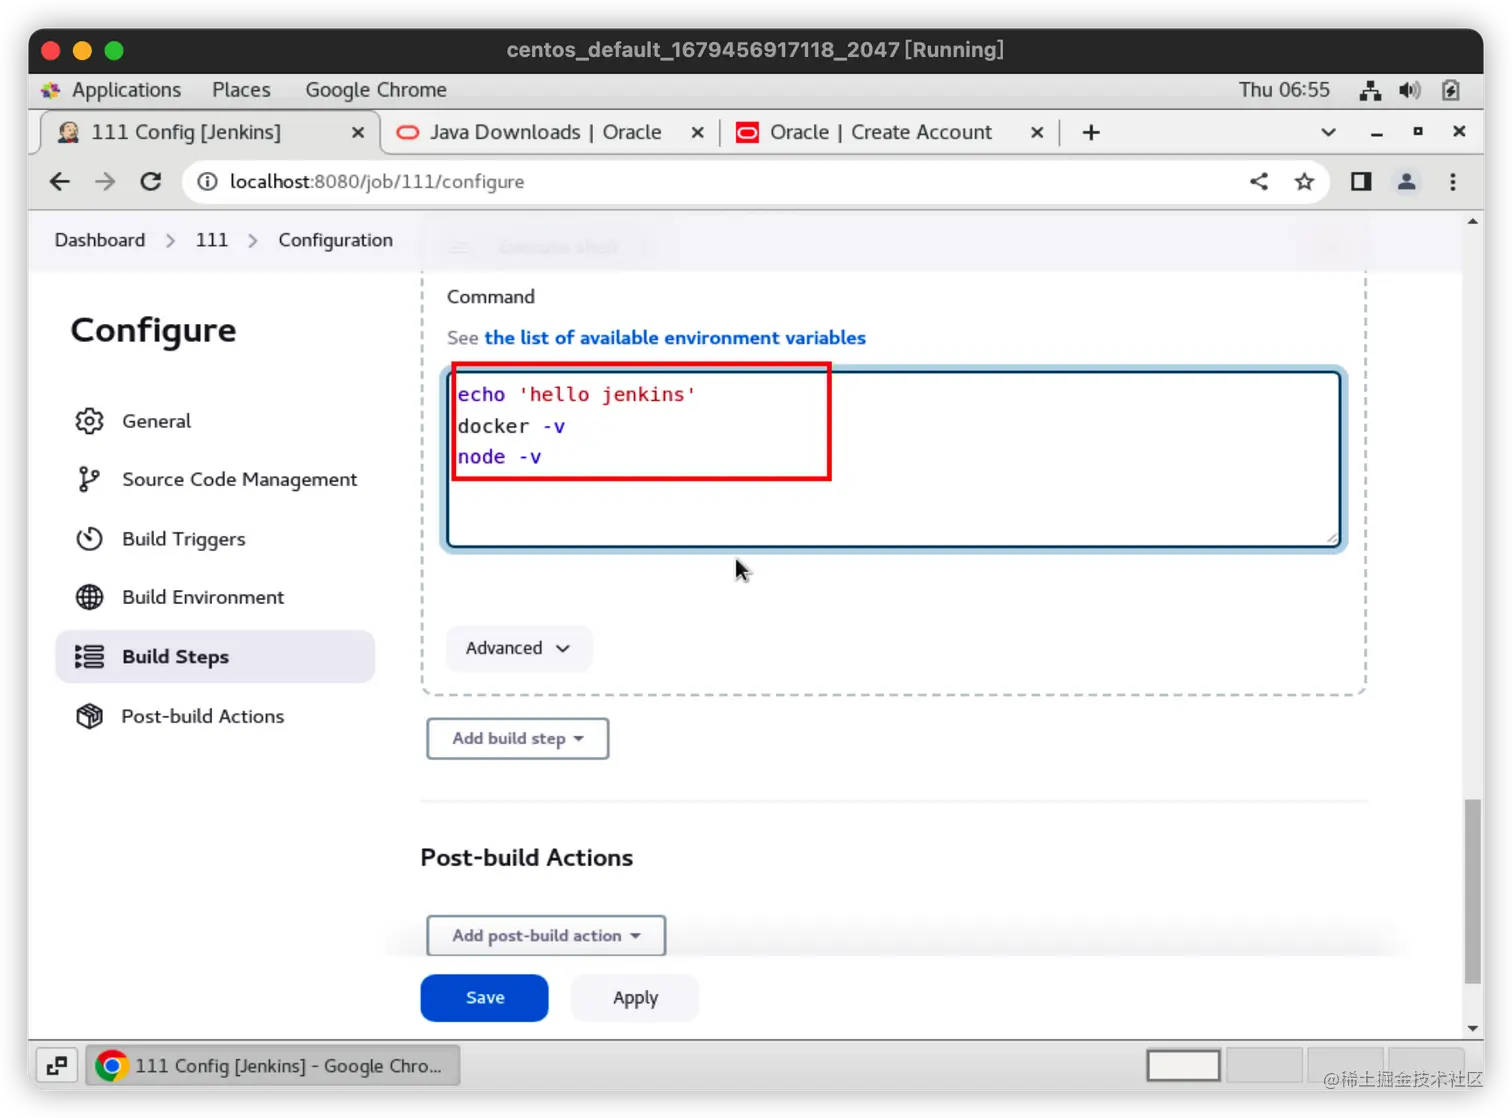Viewport: 1512px width, 1118px height.
Task: View site information icon in address bar
Action: (x=207, y=182)
